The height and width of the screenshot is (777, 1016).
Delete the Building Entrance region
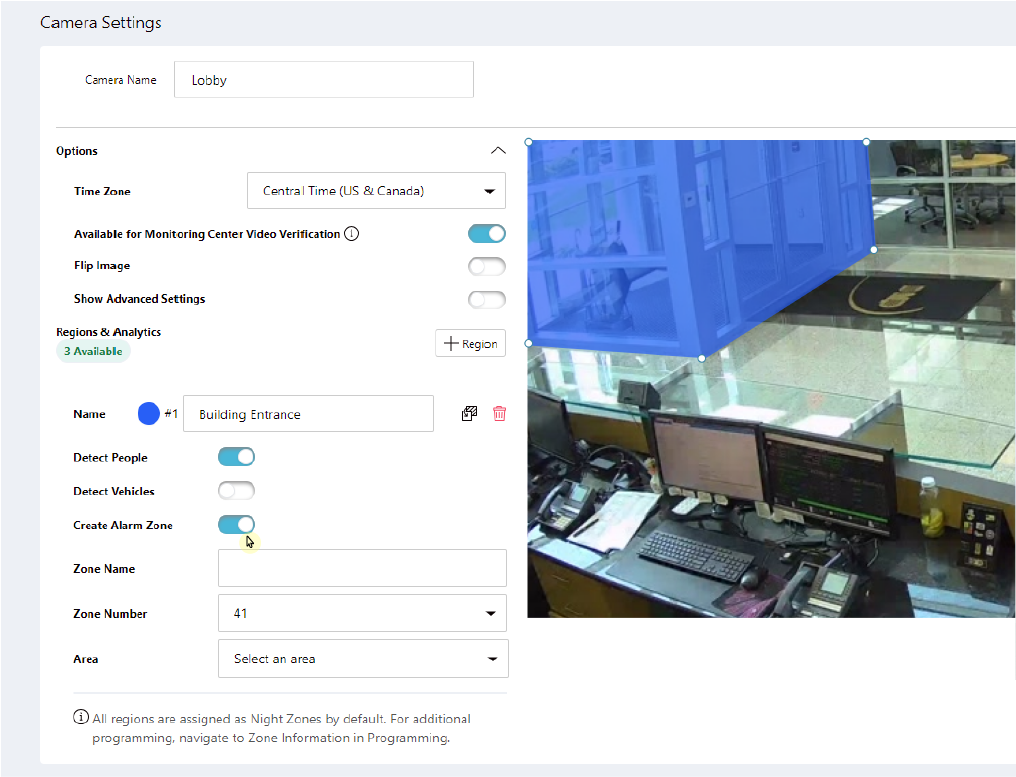coord(499,414)
